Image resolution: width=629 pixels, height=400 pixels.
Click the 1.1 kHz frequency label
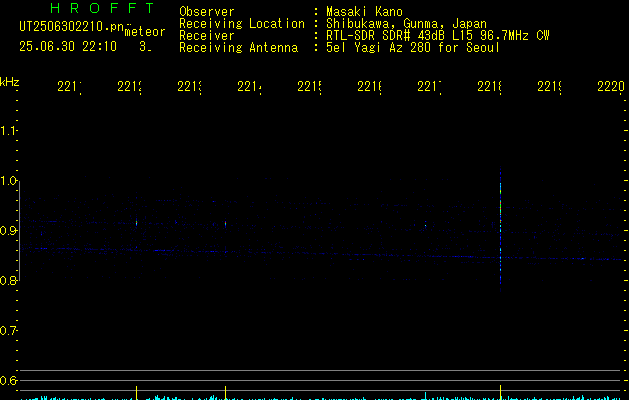tap(8, 131)
